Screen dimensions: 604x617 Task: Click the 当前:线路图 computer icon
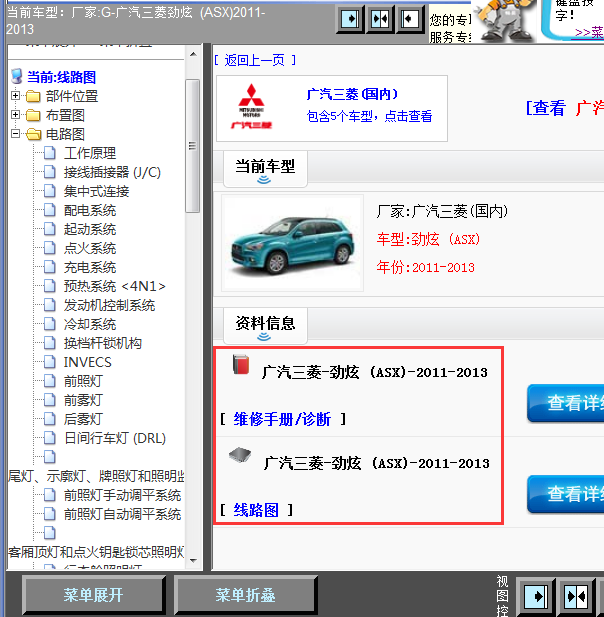tap(17, 76)
